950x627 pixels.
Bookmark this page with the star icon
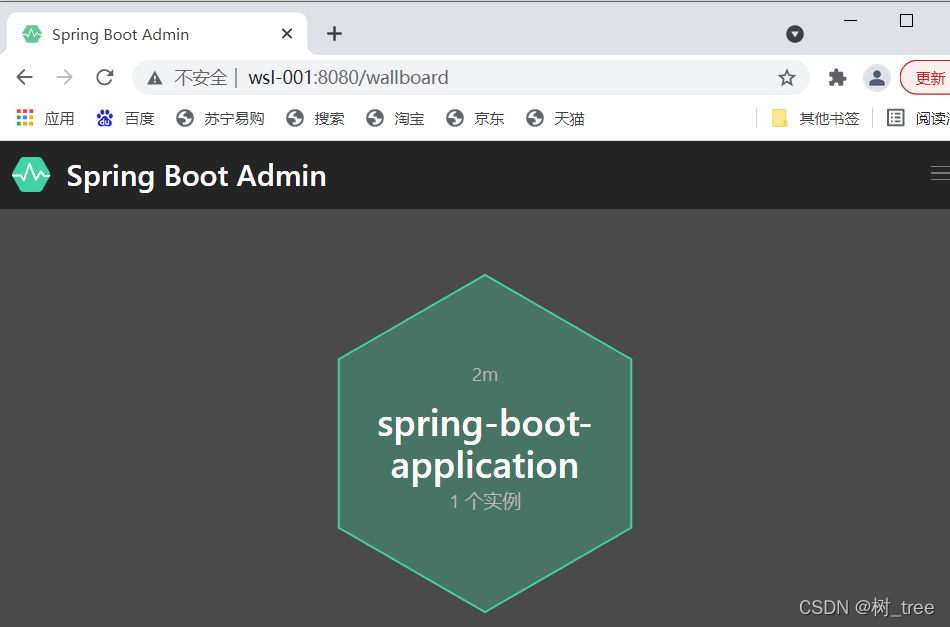pyautogui.click(x=786, y=78)
